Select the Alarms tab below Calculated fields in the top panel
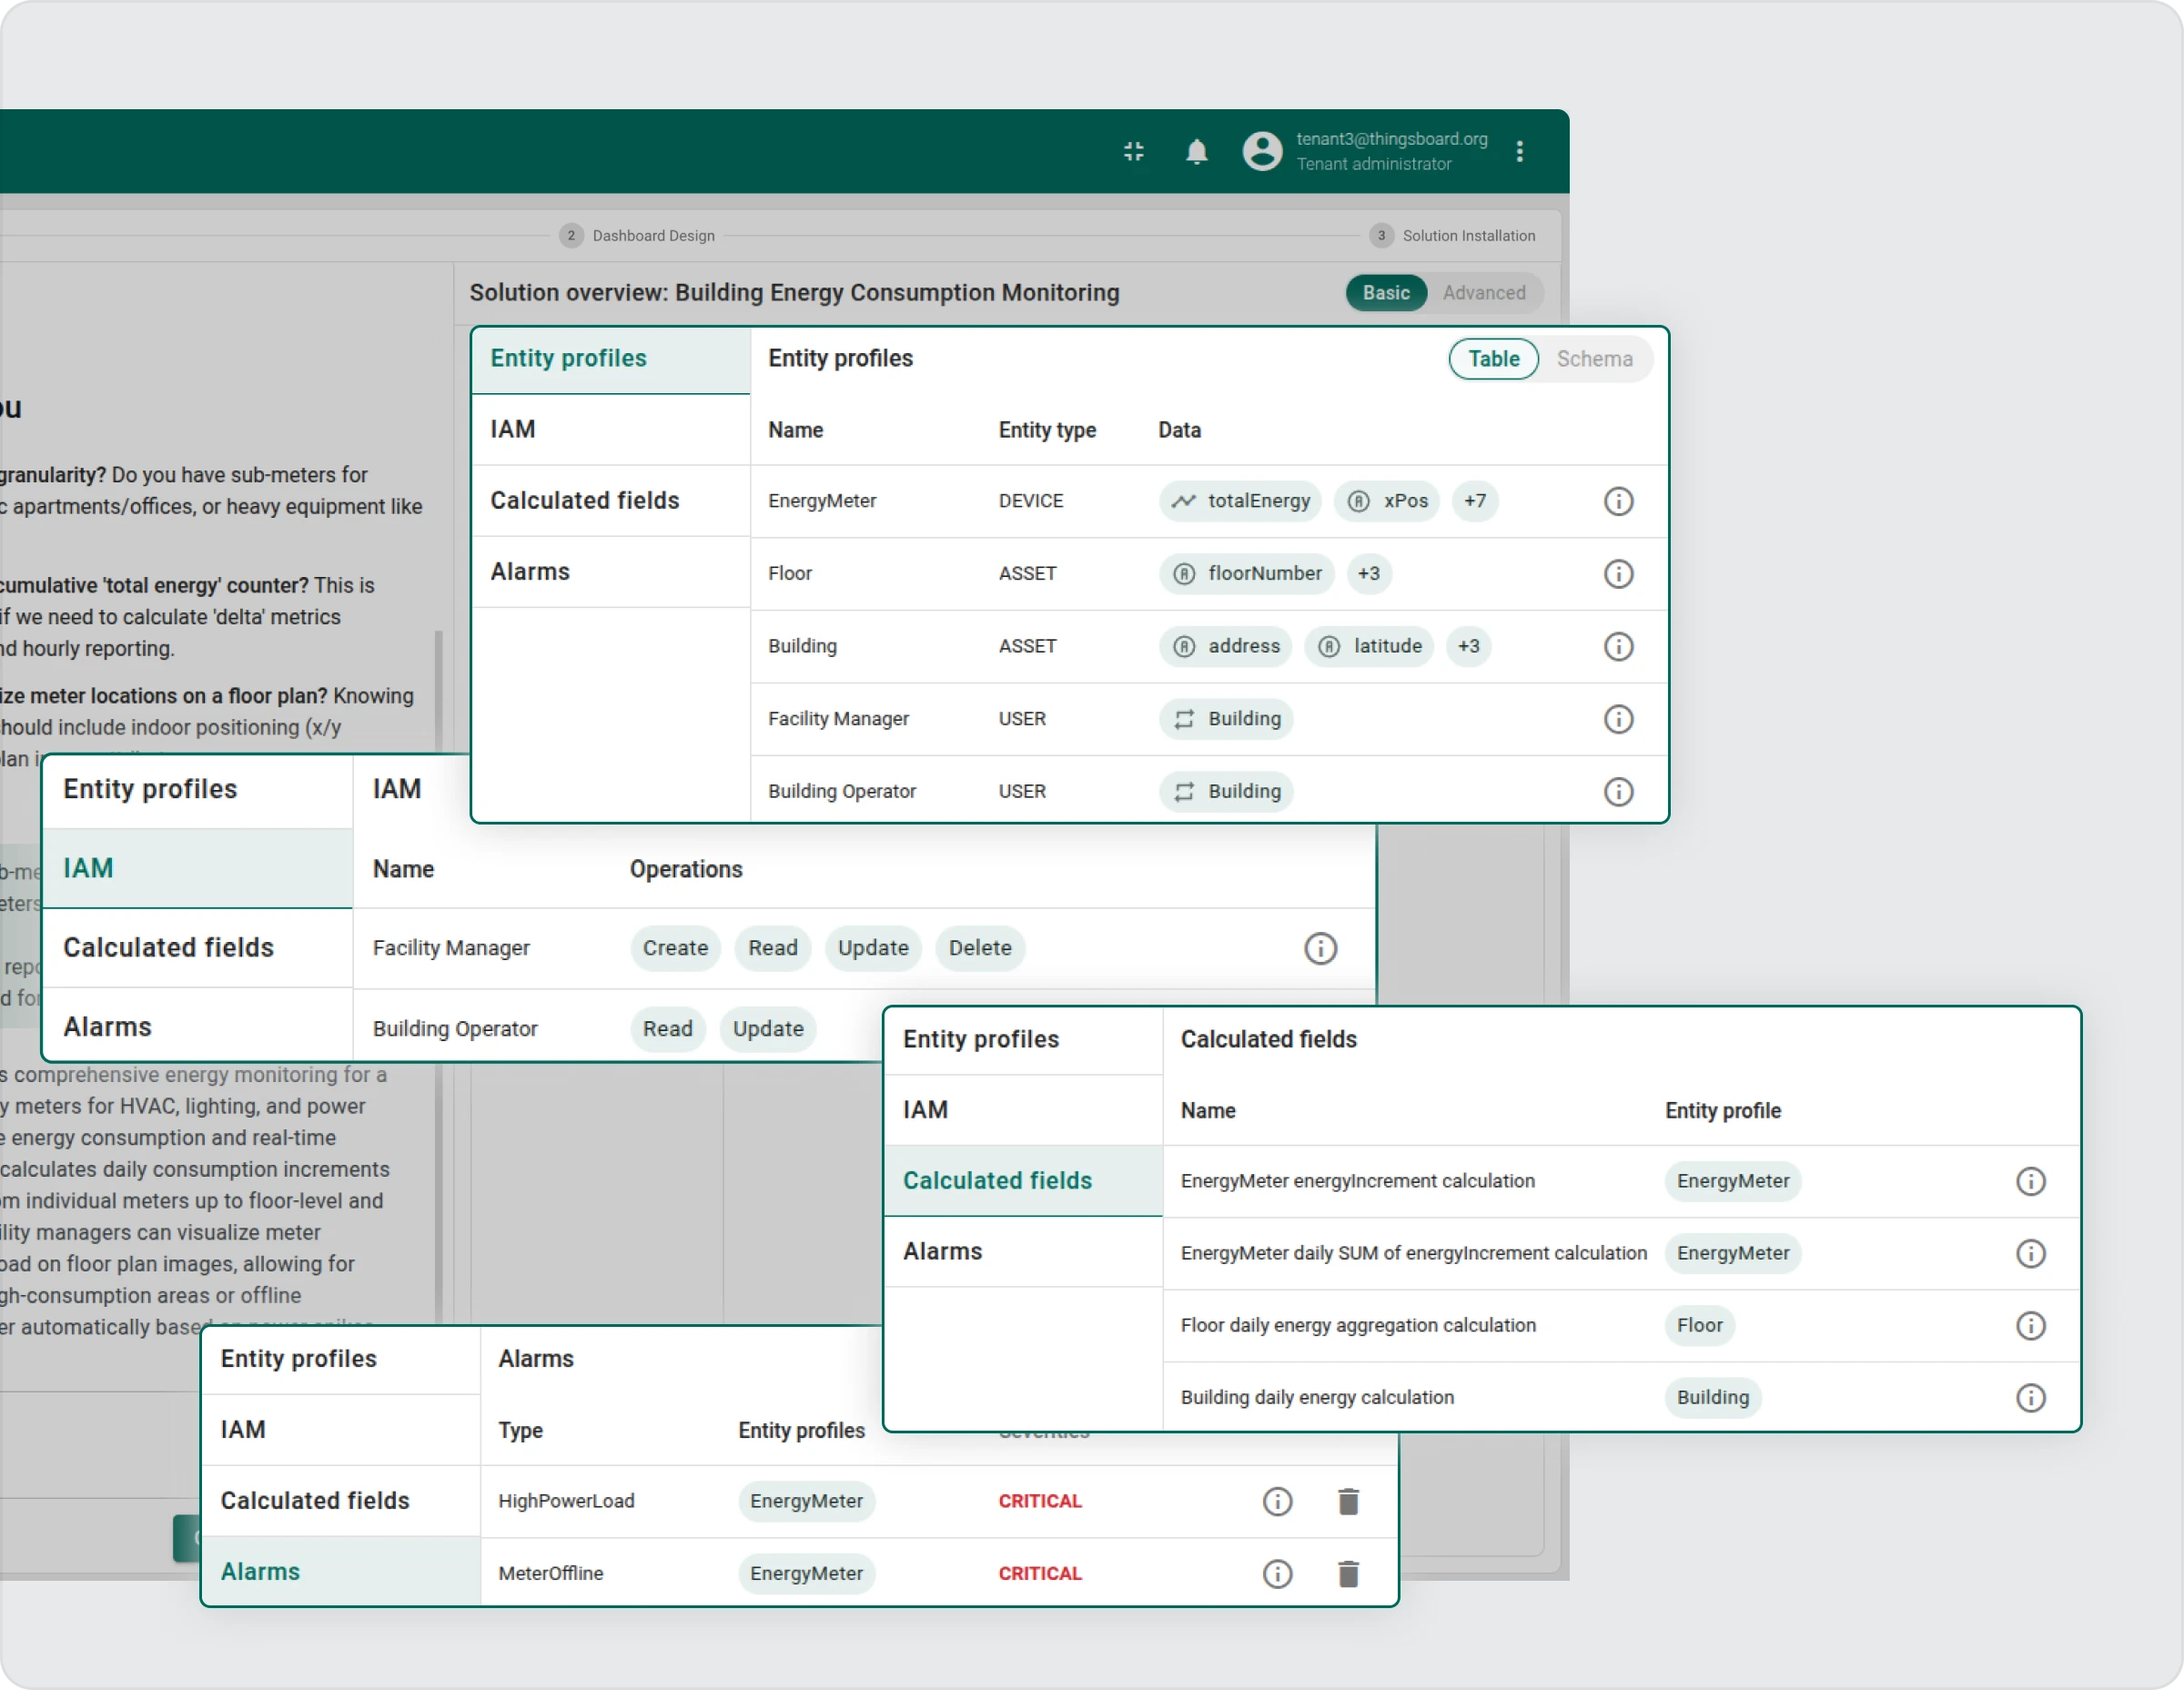The height and width of the screenshot is (1690, 2184). 530,572
